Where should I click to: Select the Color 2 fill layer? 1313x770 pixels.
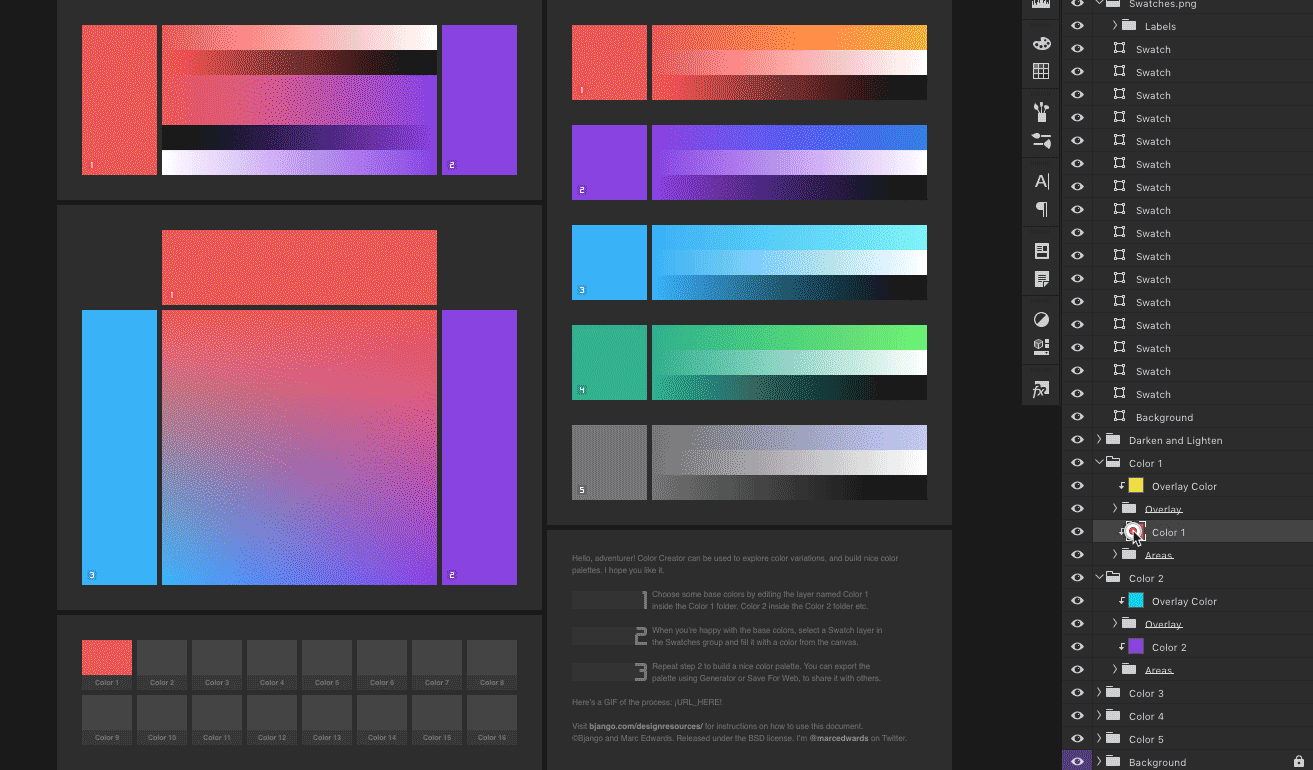tap(1169, 647)
